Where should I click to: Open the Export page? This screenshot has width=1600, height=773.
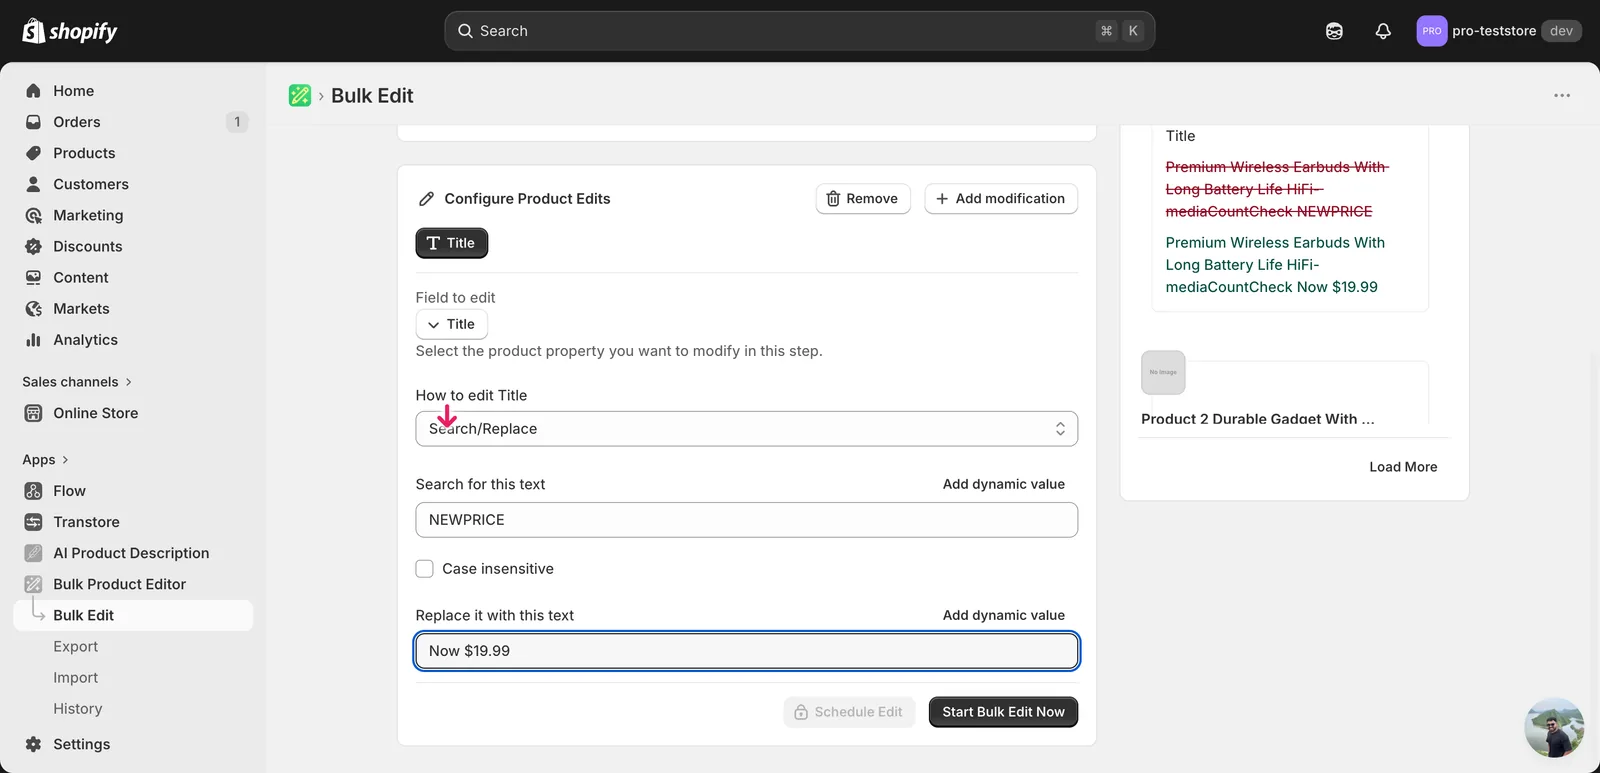[75, 647]
